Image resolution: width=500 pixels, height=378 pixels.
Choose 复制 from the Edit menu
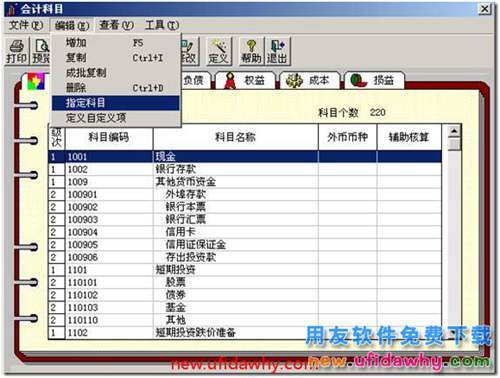115,58
